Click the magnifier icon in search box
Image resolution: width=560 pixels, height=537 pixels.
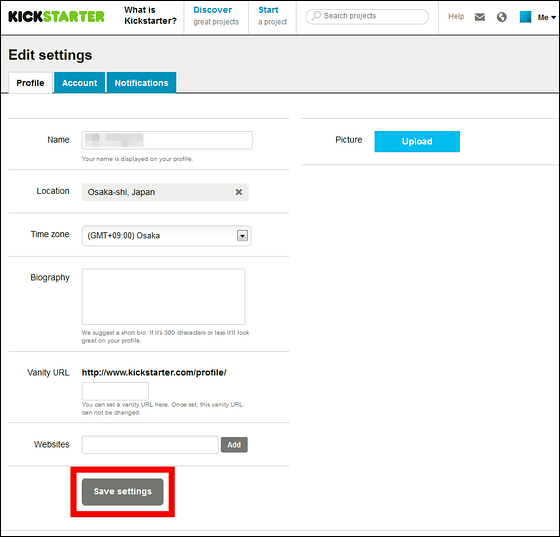click(x=316, y=16)
